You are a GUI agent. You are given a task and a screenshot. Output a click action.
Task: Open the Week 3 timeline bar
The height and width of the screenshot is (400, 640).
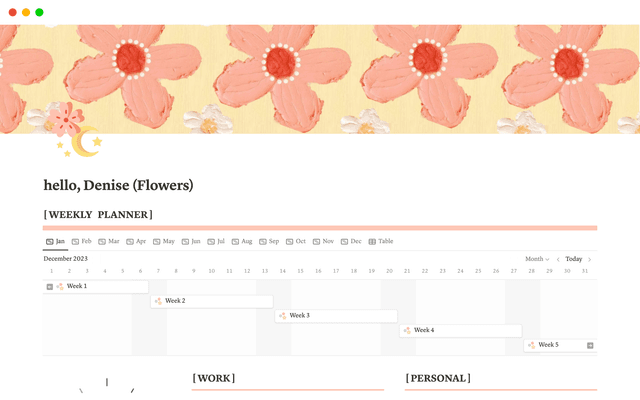(x=336, y=316)
